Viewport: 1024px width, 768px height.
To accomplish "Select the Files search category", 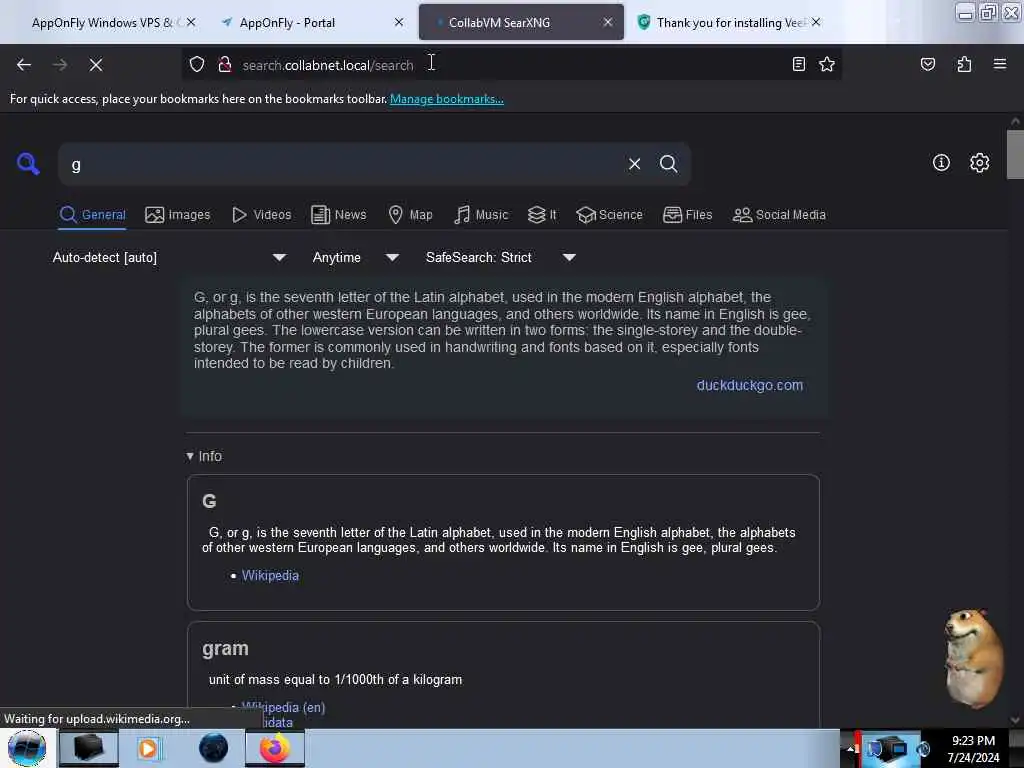I will [x=687, y=215].
